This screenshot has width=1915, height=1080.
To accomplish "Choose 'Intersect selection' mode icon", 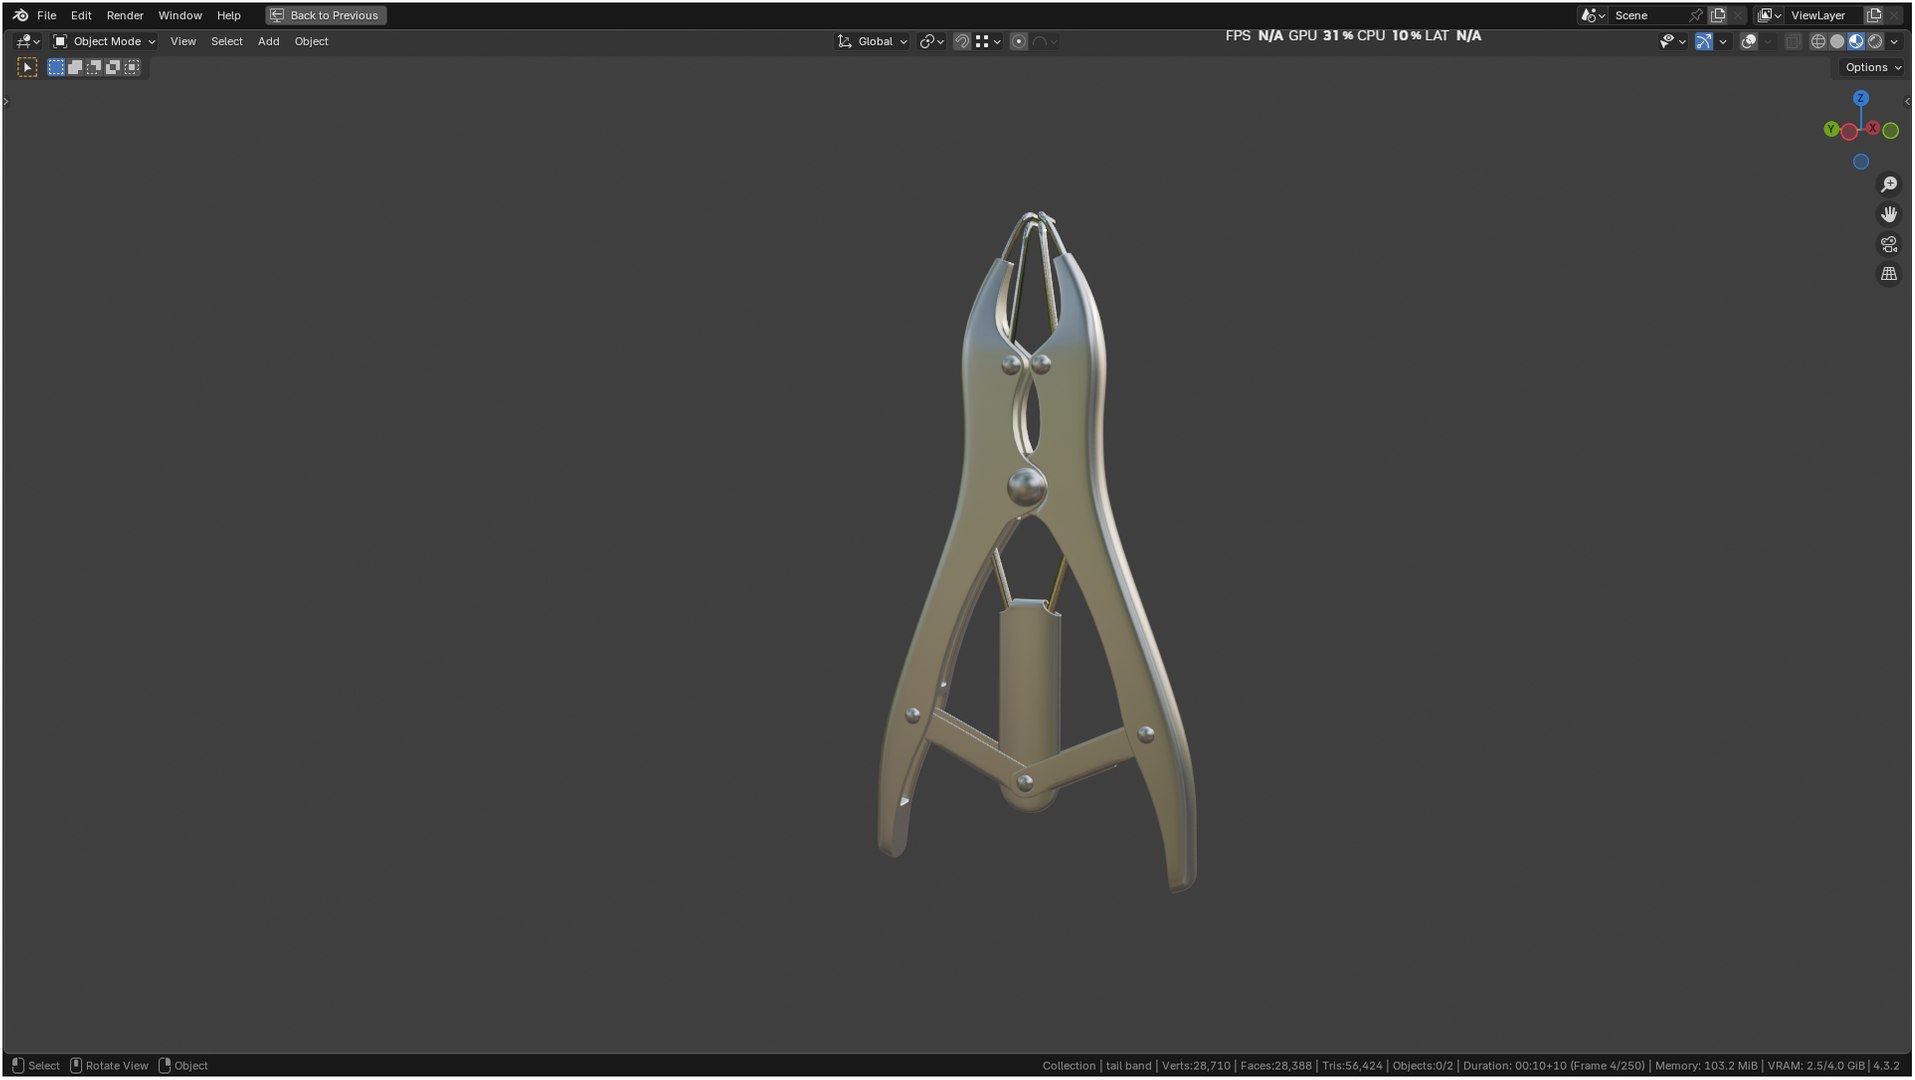I will (132, 67).
